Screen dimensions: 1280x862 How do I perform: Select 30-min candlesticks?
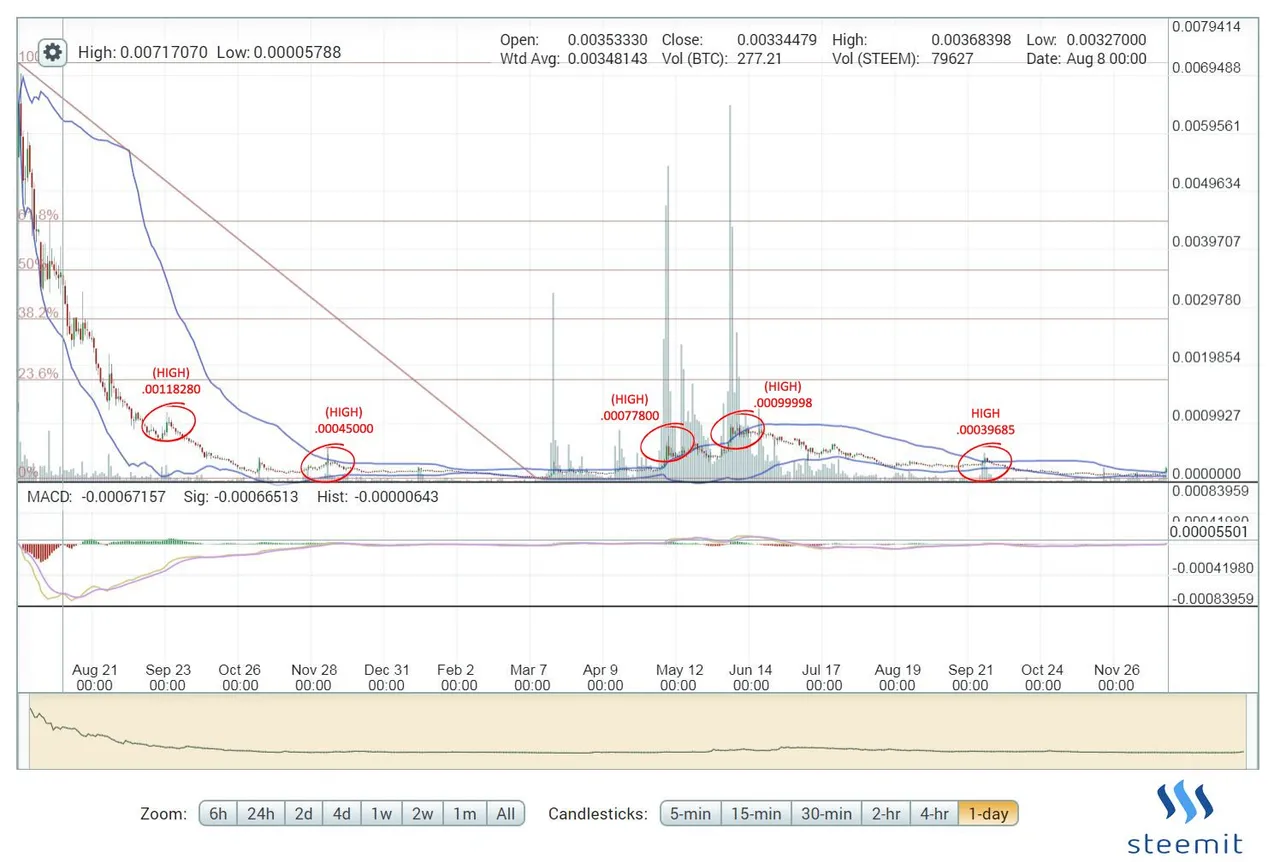pyautogui.click(x=826, y=814)
